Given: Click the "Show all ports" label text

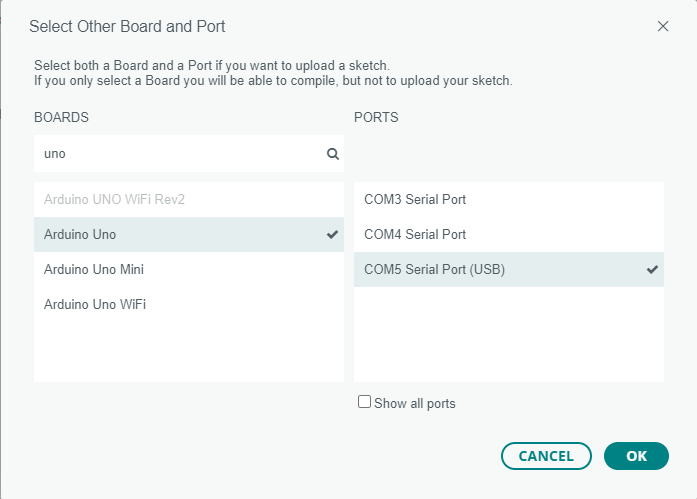Looking at the screenshot, I should [414, 404].
